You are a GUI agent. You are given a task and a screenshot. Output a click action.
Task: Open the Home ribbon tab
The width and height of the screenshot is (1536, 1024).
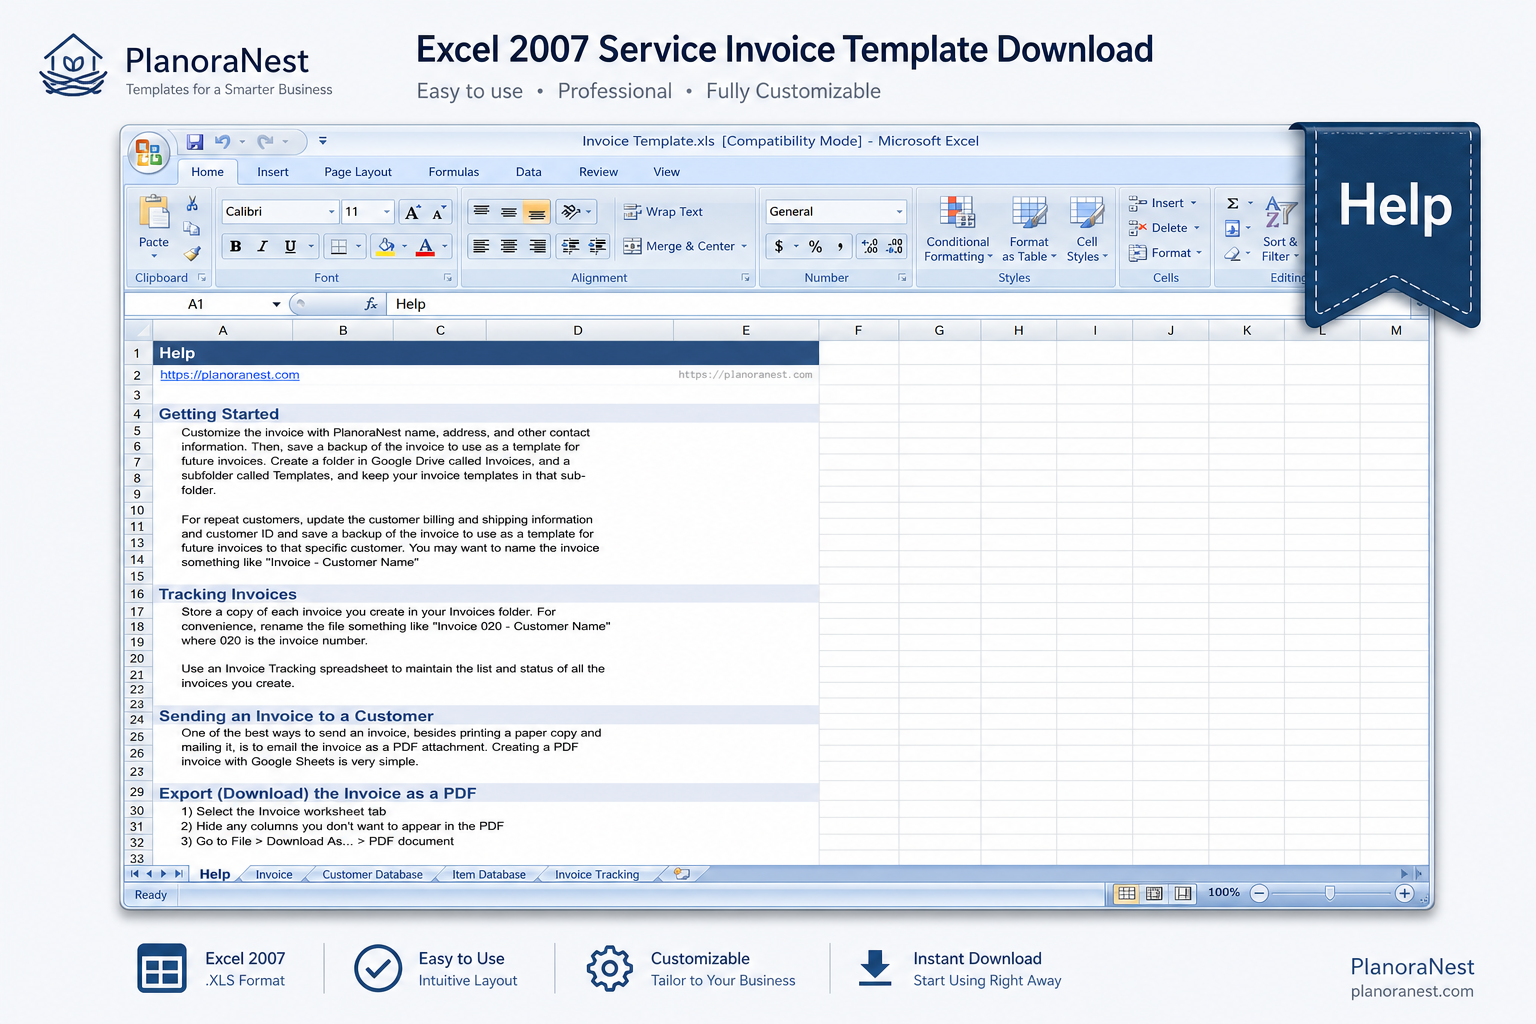(207, 172)
